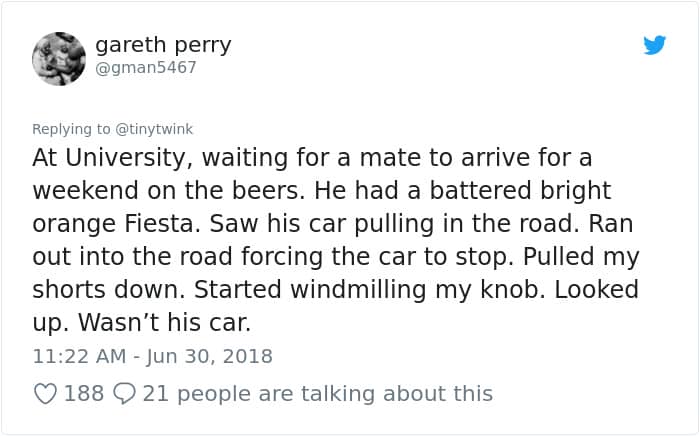Click the reply speech bubble icon
Viewport: 700px width, 436px height.
point(124,394)
